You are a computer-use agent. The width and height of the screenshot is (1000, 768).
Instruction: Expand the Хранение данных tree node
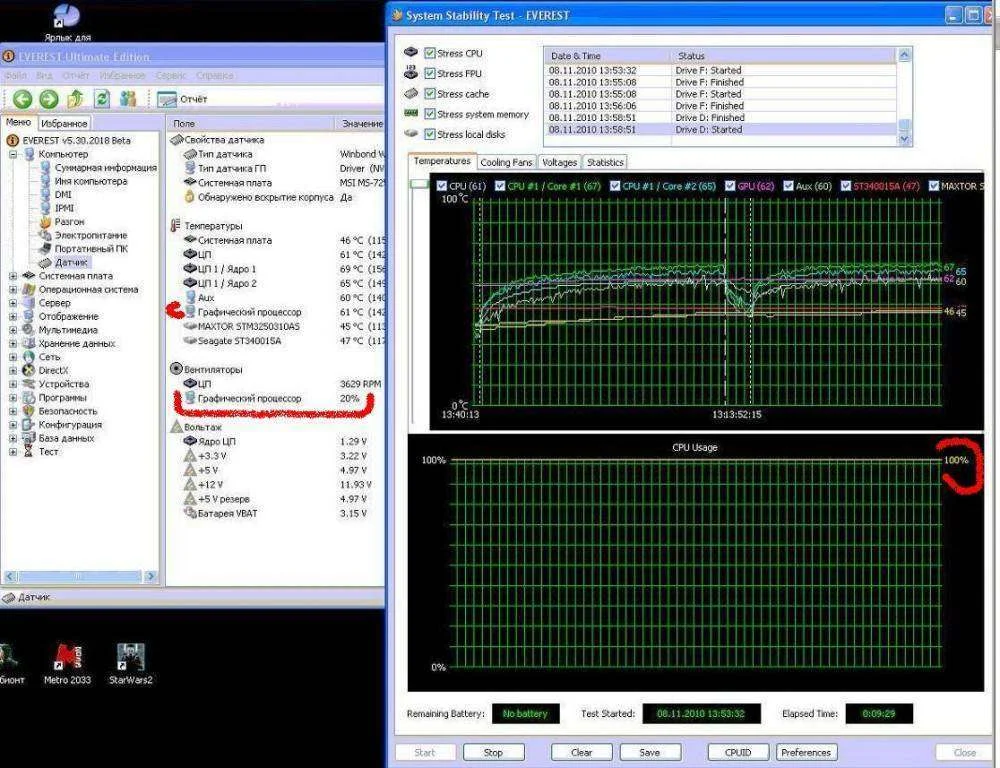[13, 343]
